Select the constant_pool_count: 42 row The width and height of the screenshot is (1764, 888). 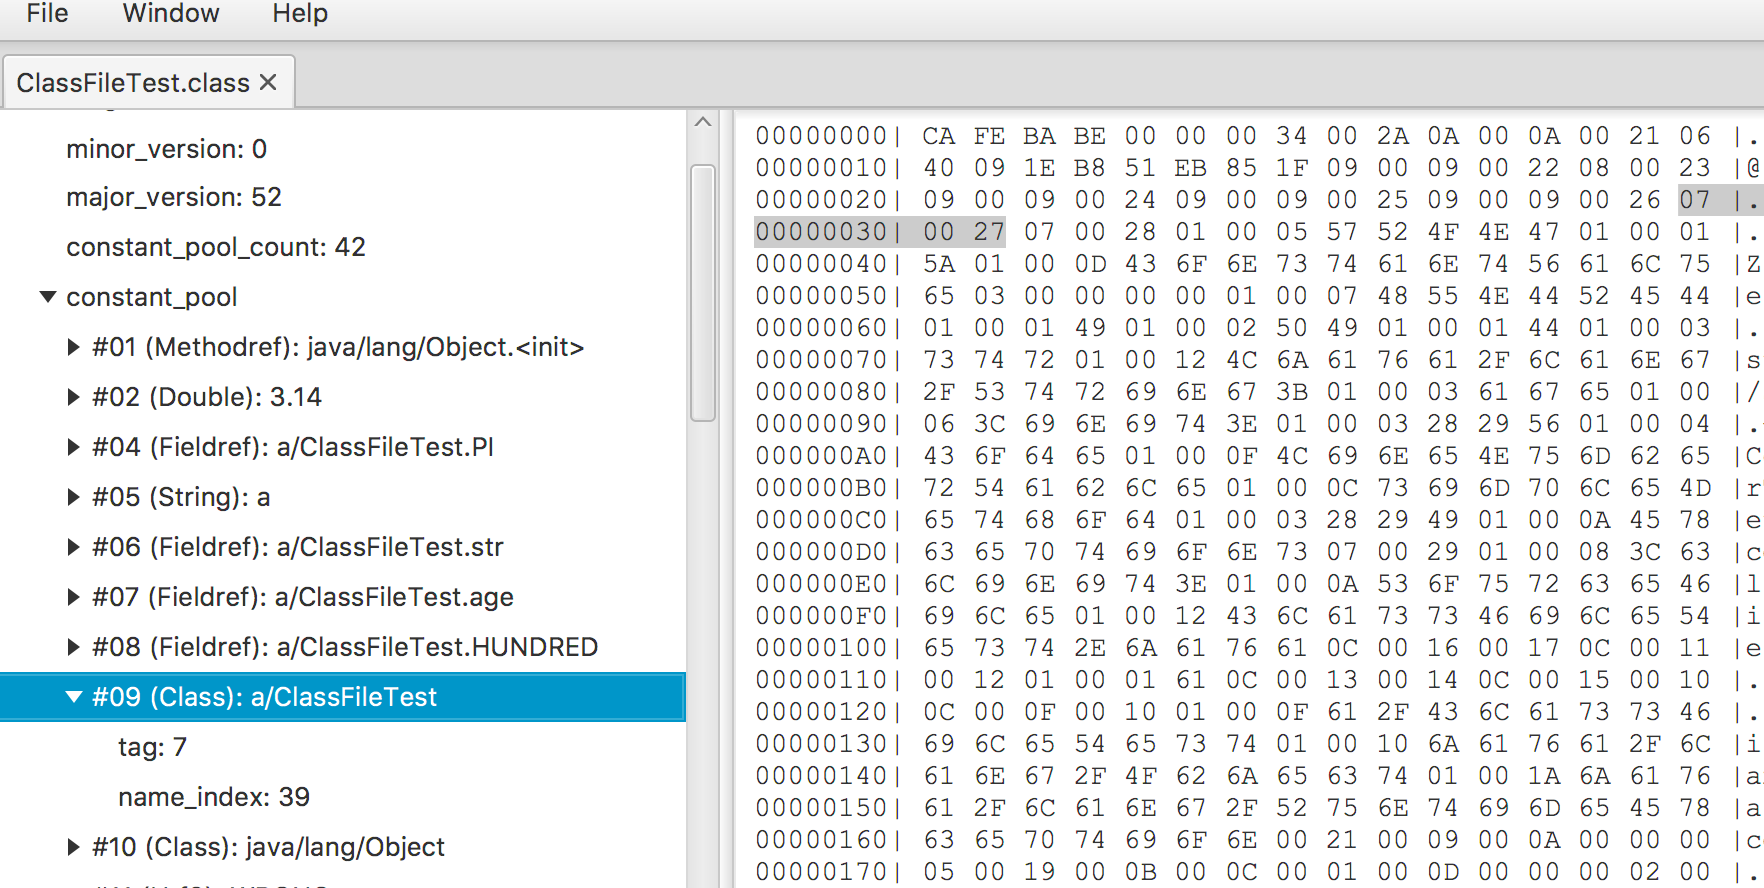click(x=343, y=247)
